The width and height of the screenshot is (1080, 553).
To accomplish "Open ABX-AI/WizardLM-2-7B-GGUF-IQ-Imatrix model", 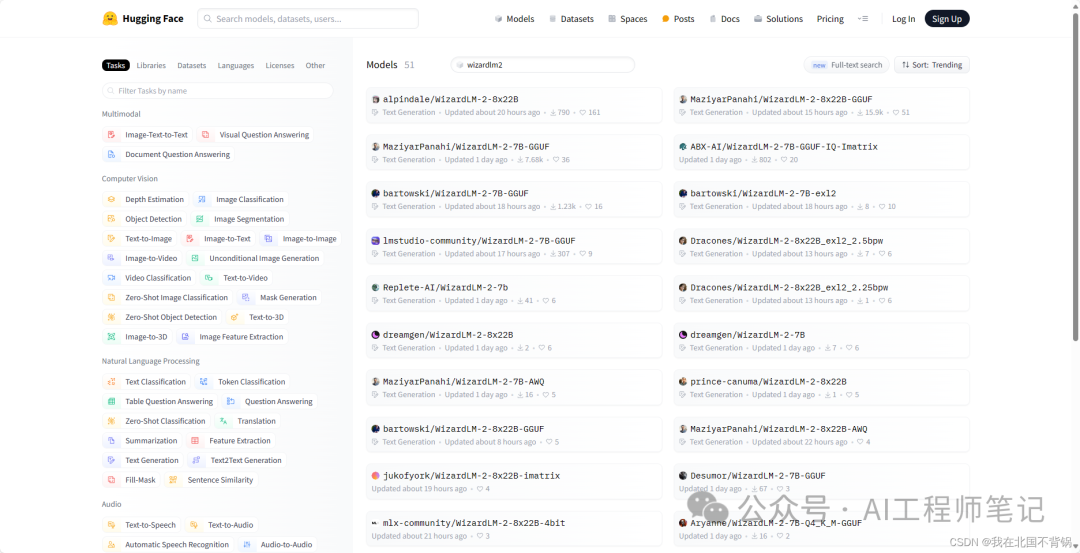I will click(821, 152).
